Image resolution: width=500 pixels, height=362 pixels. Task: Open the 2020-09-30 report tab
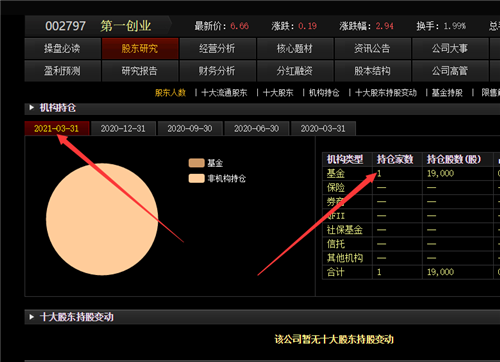(x=190, y=128)
